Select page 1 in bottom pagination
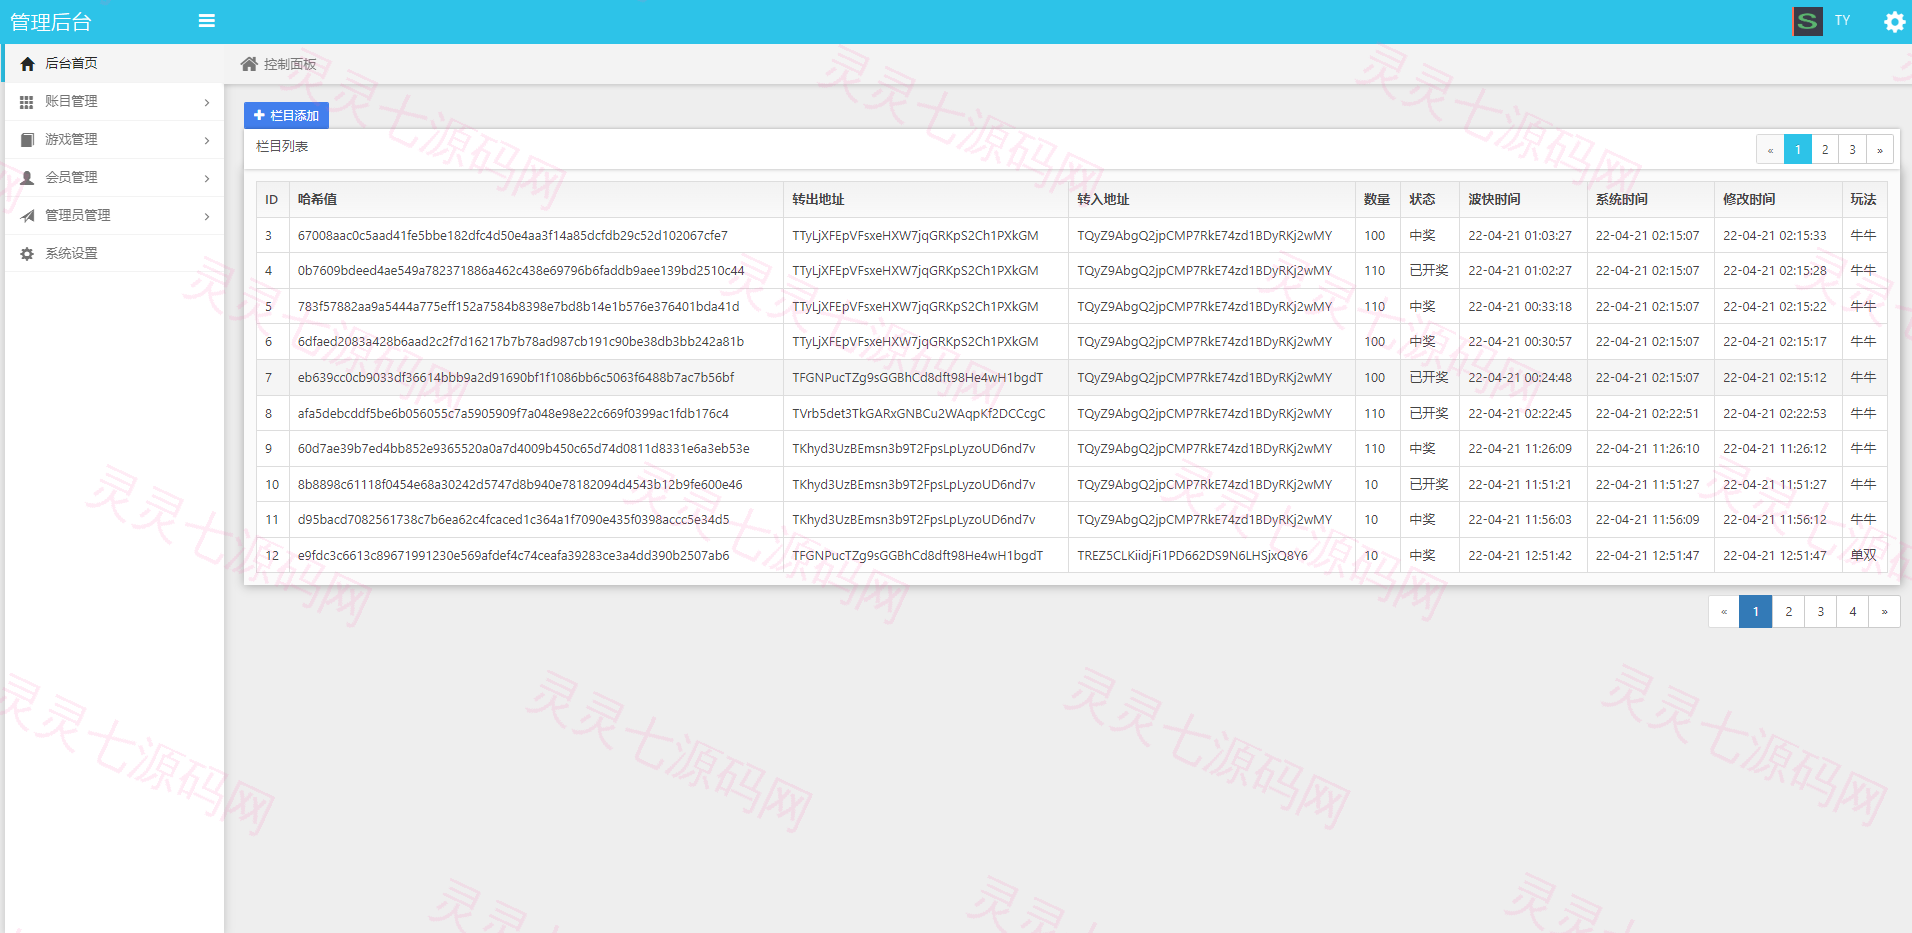The width and height of the screenshot is (1912, 933). tap(1756, 611)
